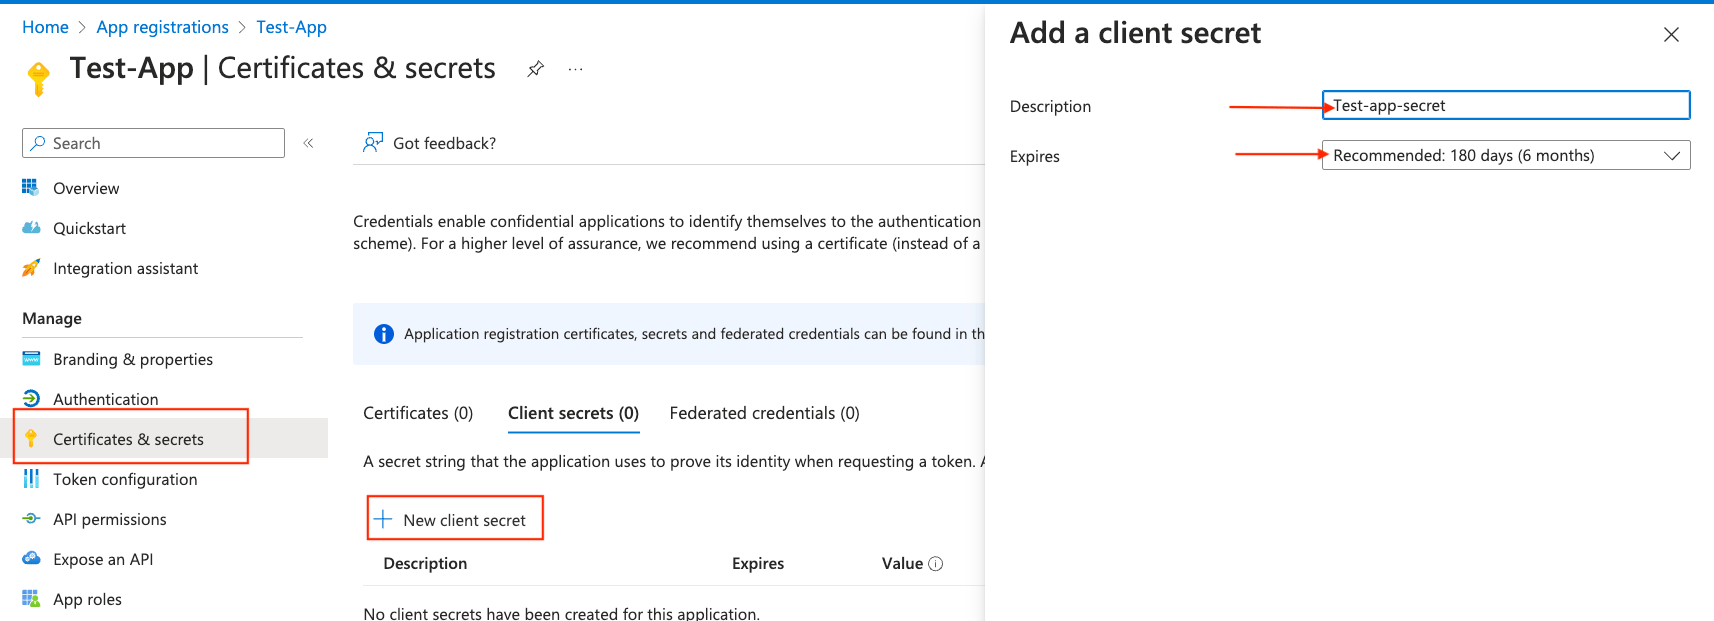Open Integration assistant menu item
1714x621 pixels.
pyautogui.click(x=125, y=268)
